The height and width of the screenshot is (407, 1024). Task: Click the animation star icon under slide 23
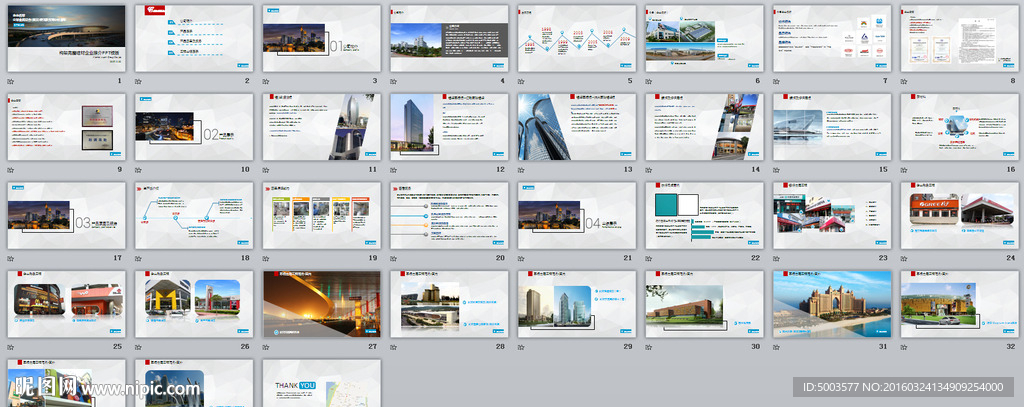click(776, 258)
